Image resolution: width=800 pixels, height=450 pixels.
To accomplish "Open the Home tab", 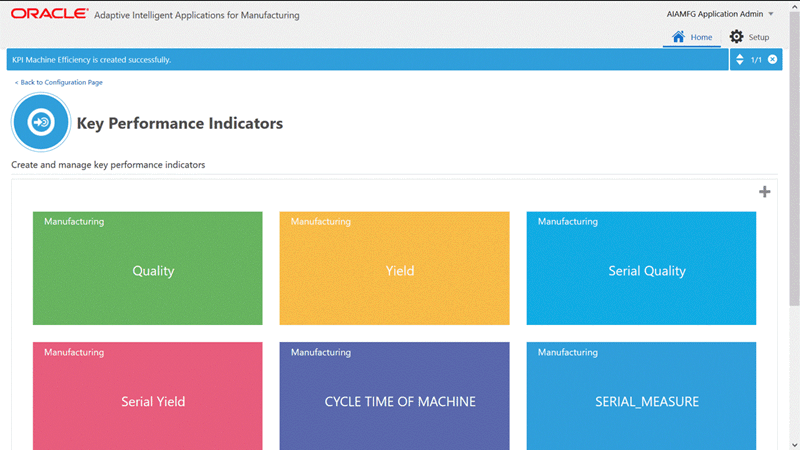I will [x=692, y=37].
